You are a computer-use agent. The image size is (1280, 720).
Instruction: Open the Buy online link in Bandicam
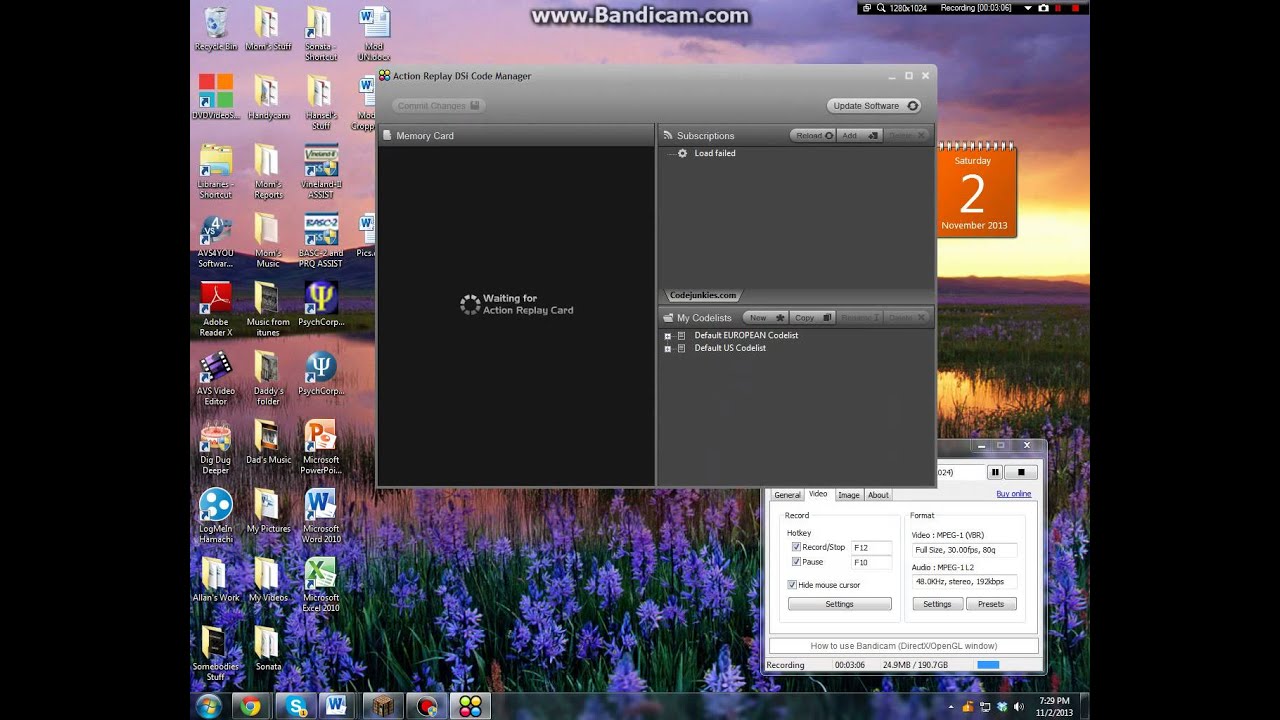1013,494
